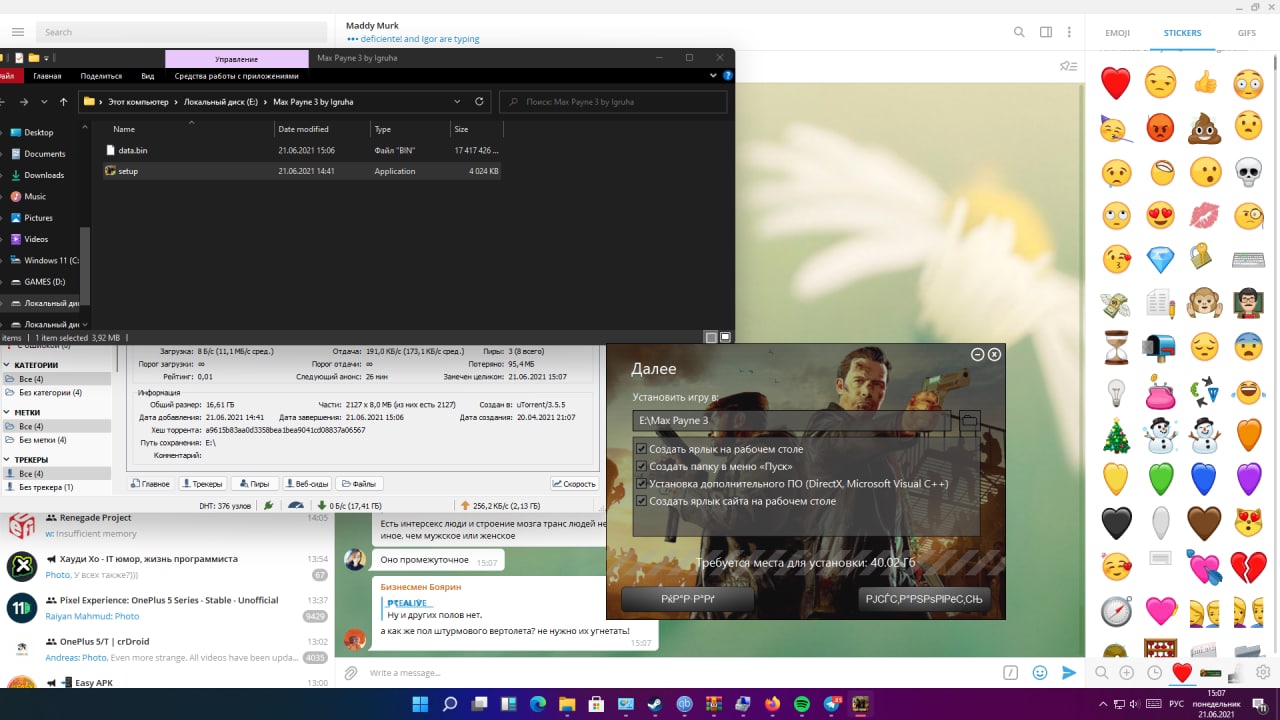This screenshot has height=720, width=1280.
Task: Switch to the EMOJI tab
Action: [1117, 33]
